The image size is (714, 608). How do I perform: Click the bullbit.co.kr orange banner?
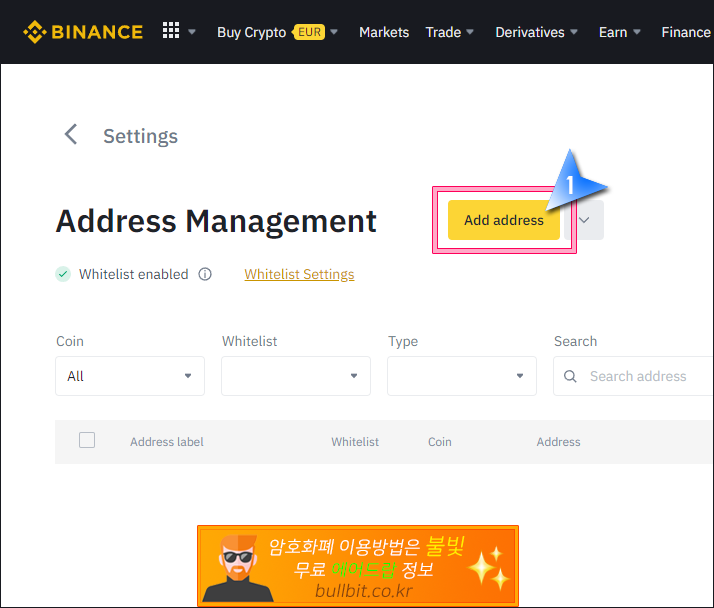[x=358, y=566]
